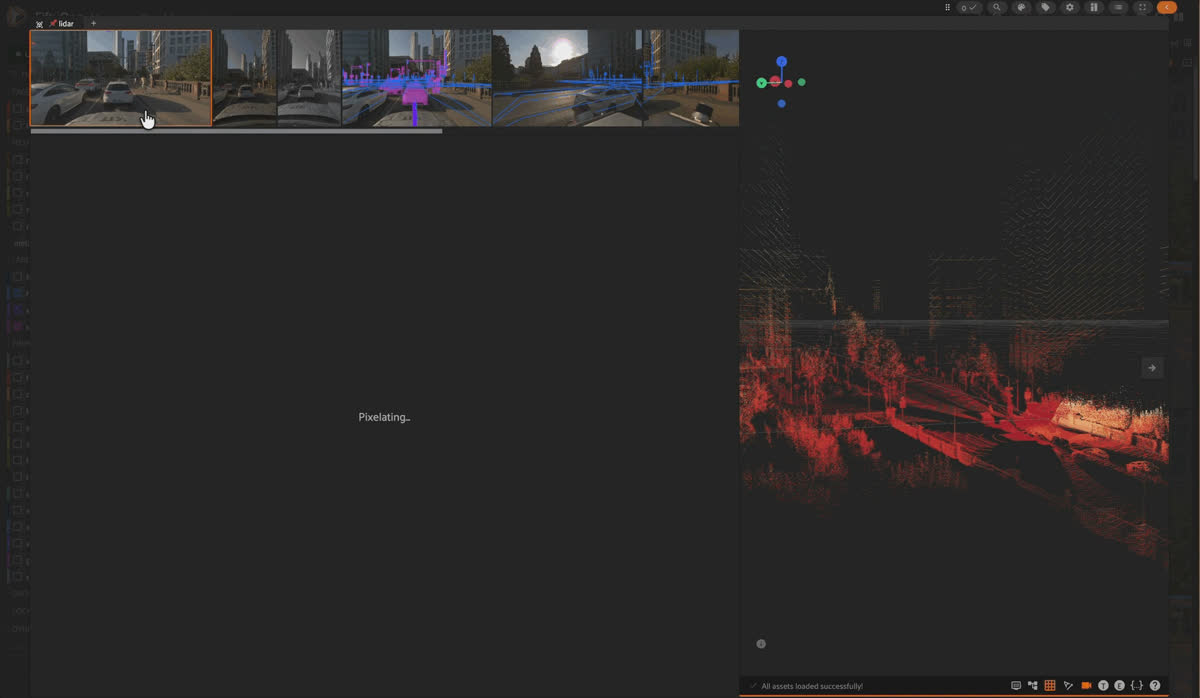
Task: Click the orange collapse arrow button
Action: coord(1167,7)
